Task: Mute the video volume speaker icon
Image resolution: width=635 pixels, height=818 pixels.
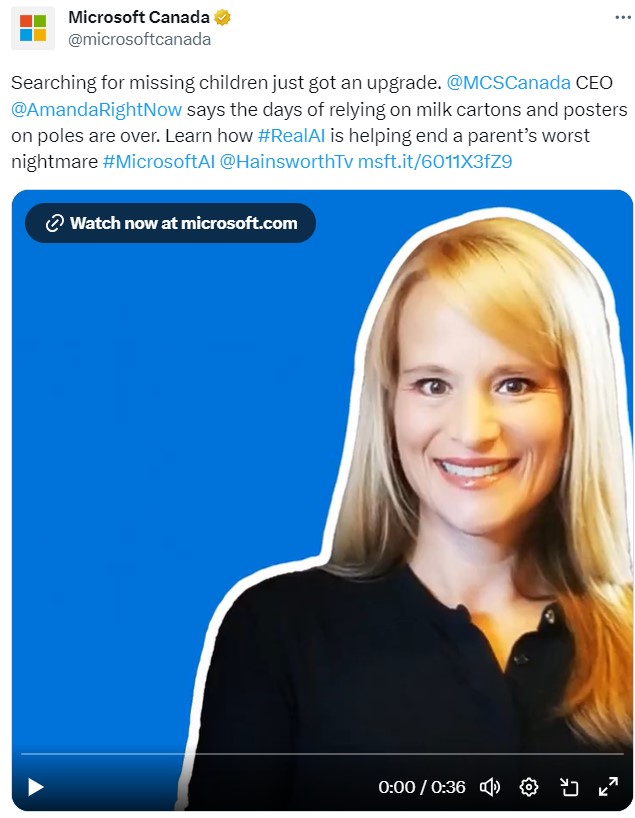Action: pyautogui.click(x=489, y=787)
